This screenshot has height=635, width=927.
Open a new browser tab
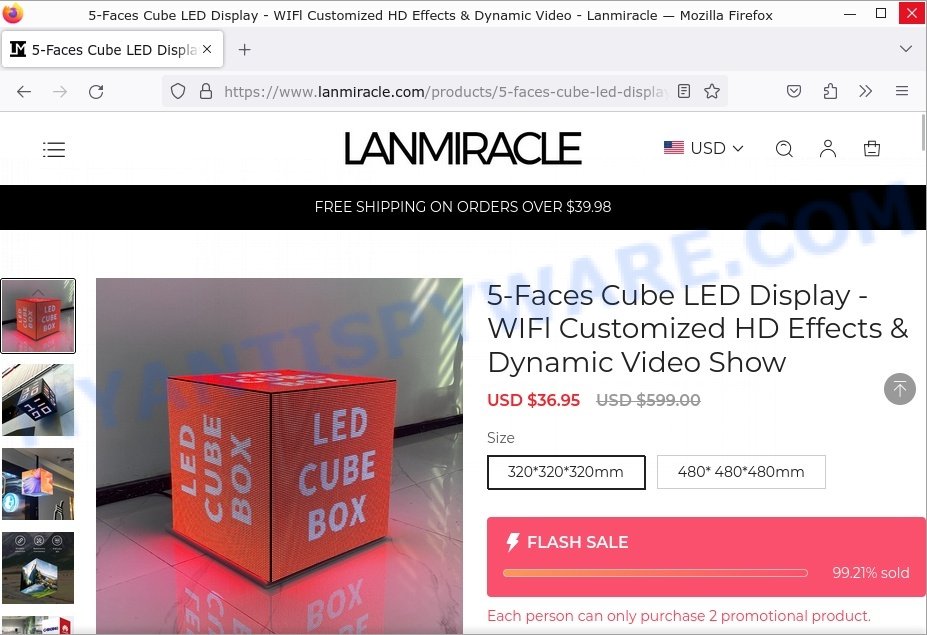click(x=244, y=50)
